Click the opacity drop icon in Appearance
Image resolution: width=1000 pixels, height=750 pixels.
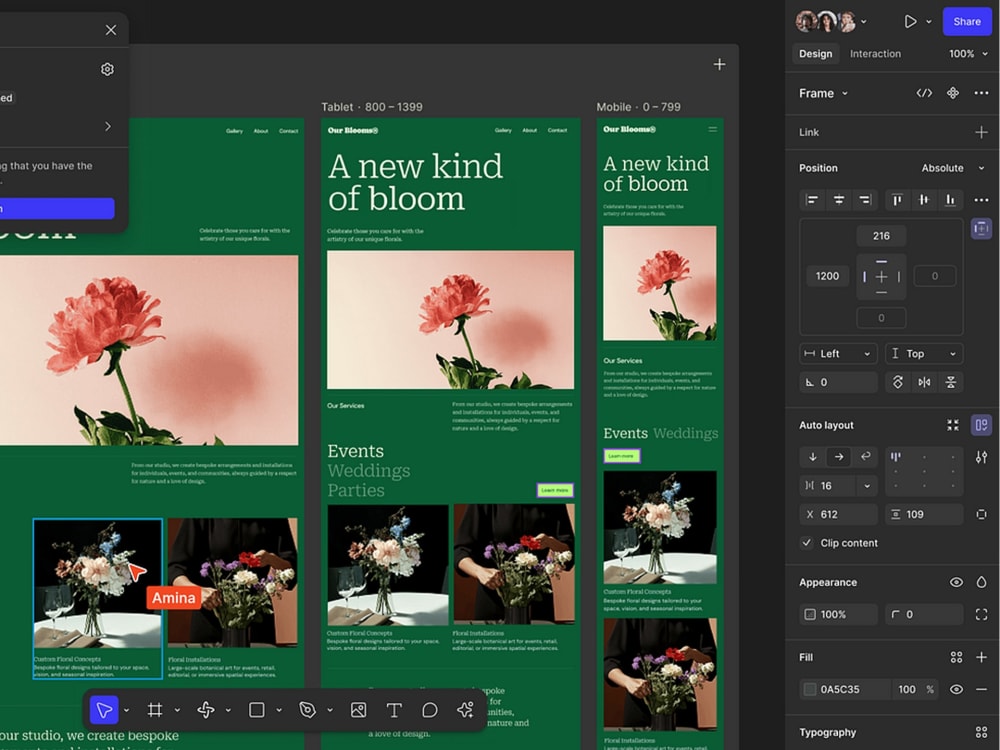[982, 582]
